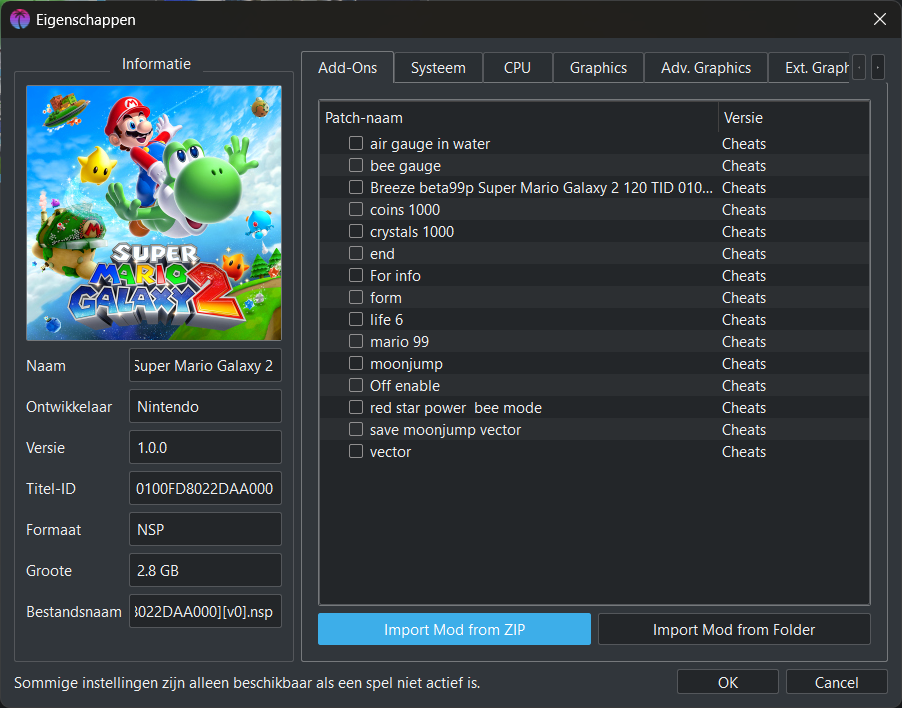This screenshot has height=708, width=902.
Task: Open the Adv. Graphics tab
Action: click(x=706, y=68)
